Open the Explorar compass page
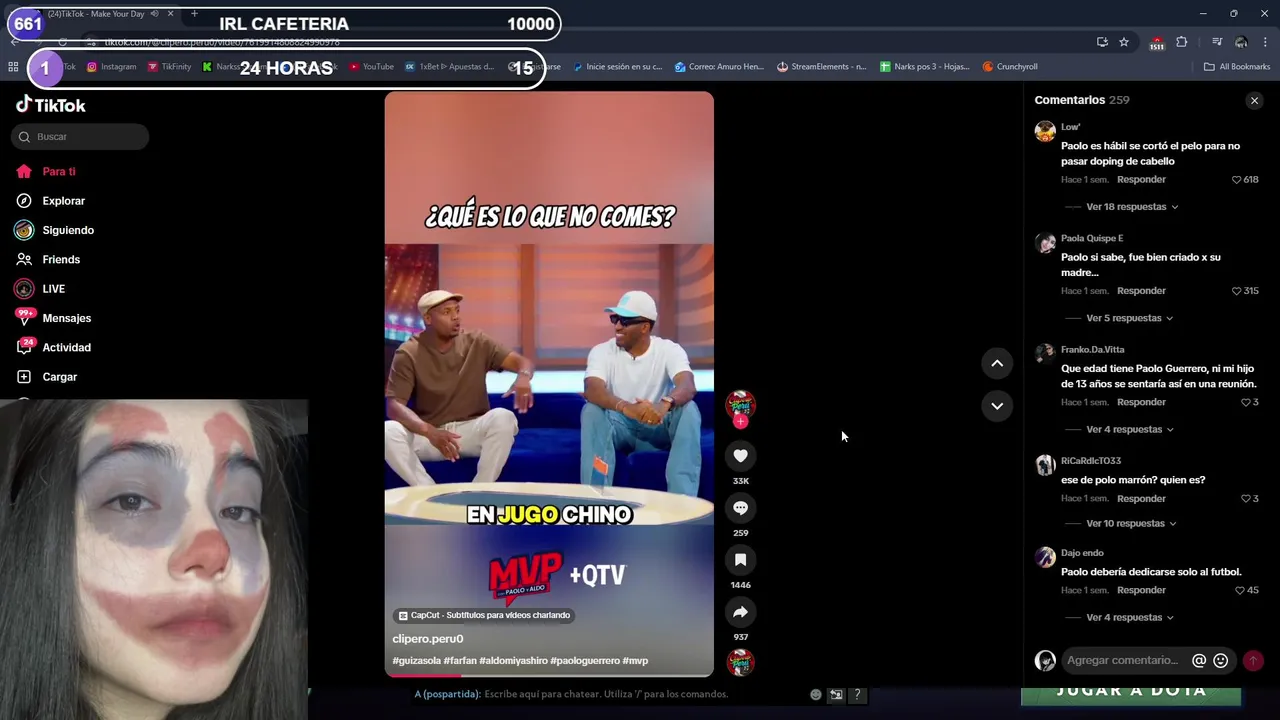Screen dimensions: 1280x720 pos(51,201)
